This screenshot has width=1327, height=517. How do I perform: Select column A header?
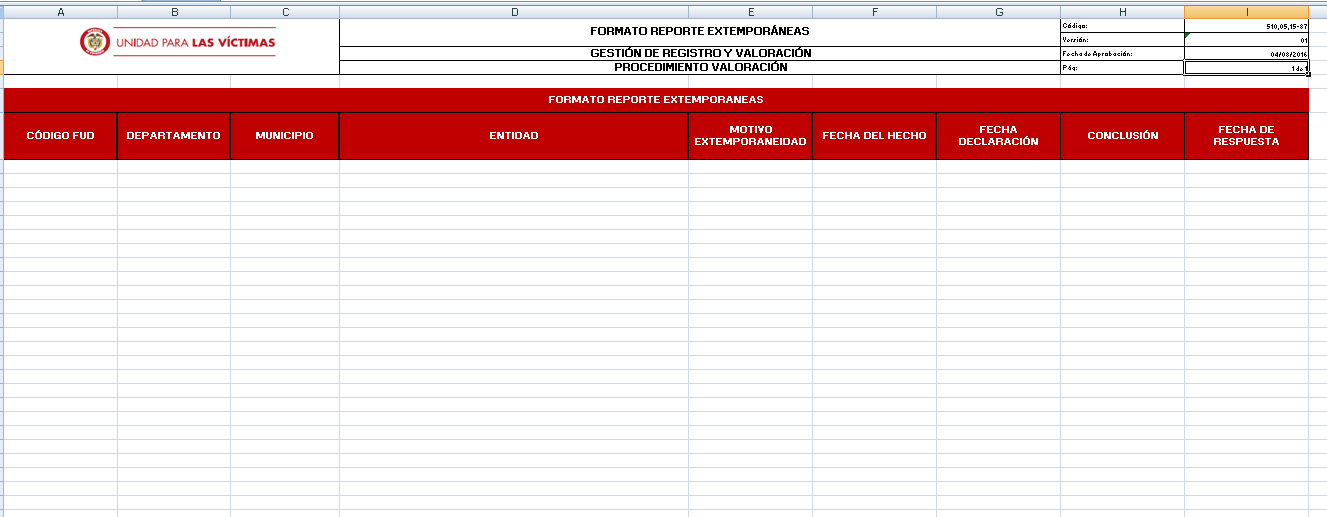point(61,12)
